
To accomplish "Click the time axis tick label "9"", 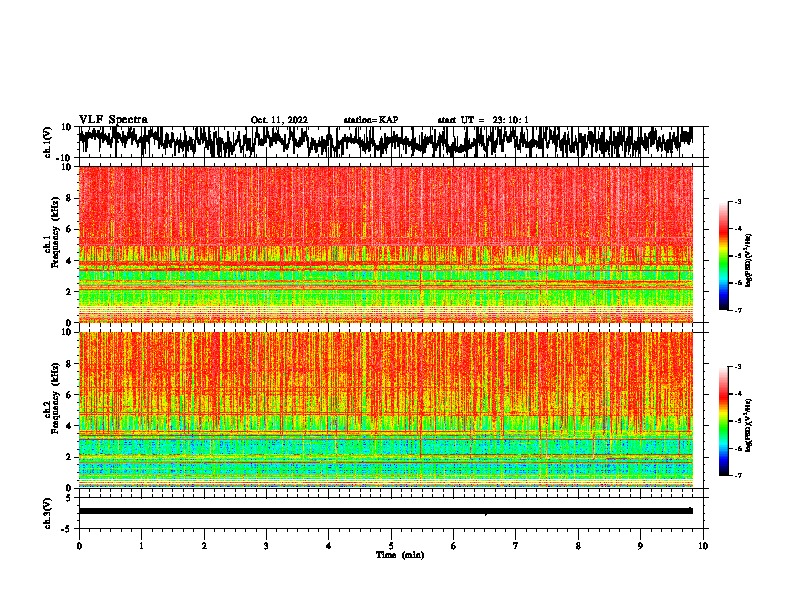I will click(x=640, y=546).
